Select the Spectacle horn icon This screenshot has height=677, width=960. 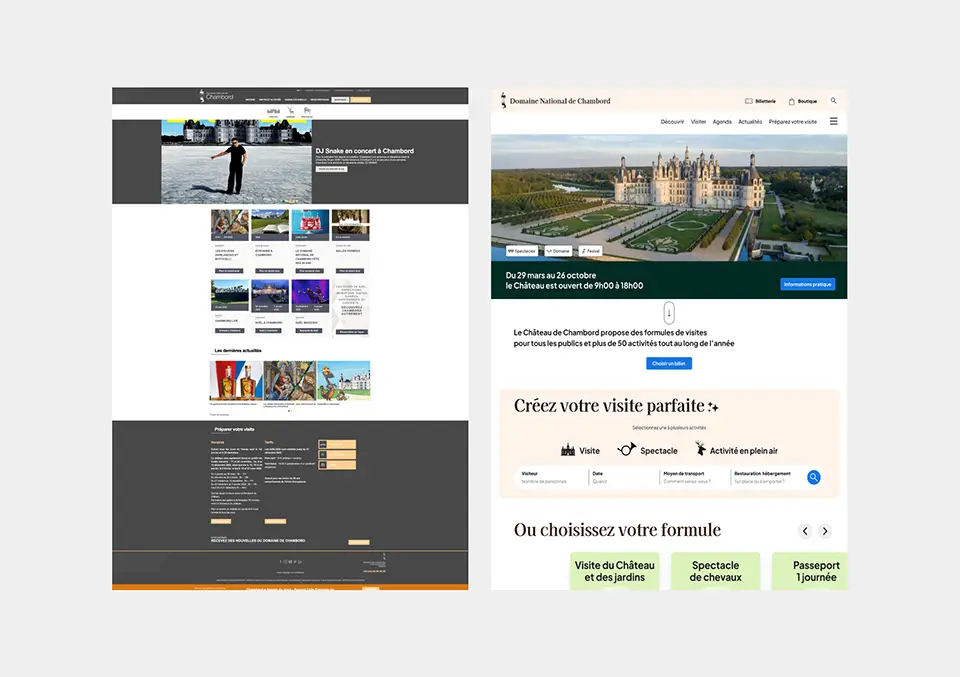(x=627, y=450)
